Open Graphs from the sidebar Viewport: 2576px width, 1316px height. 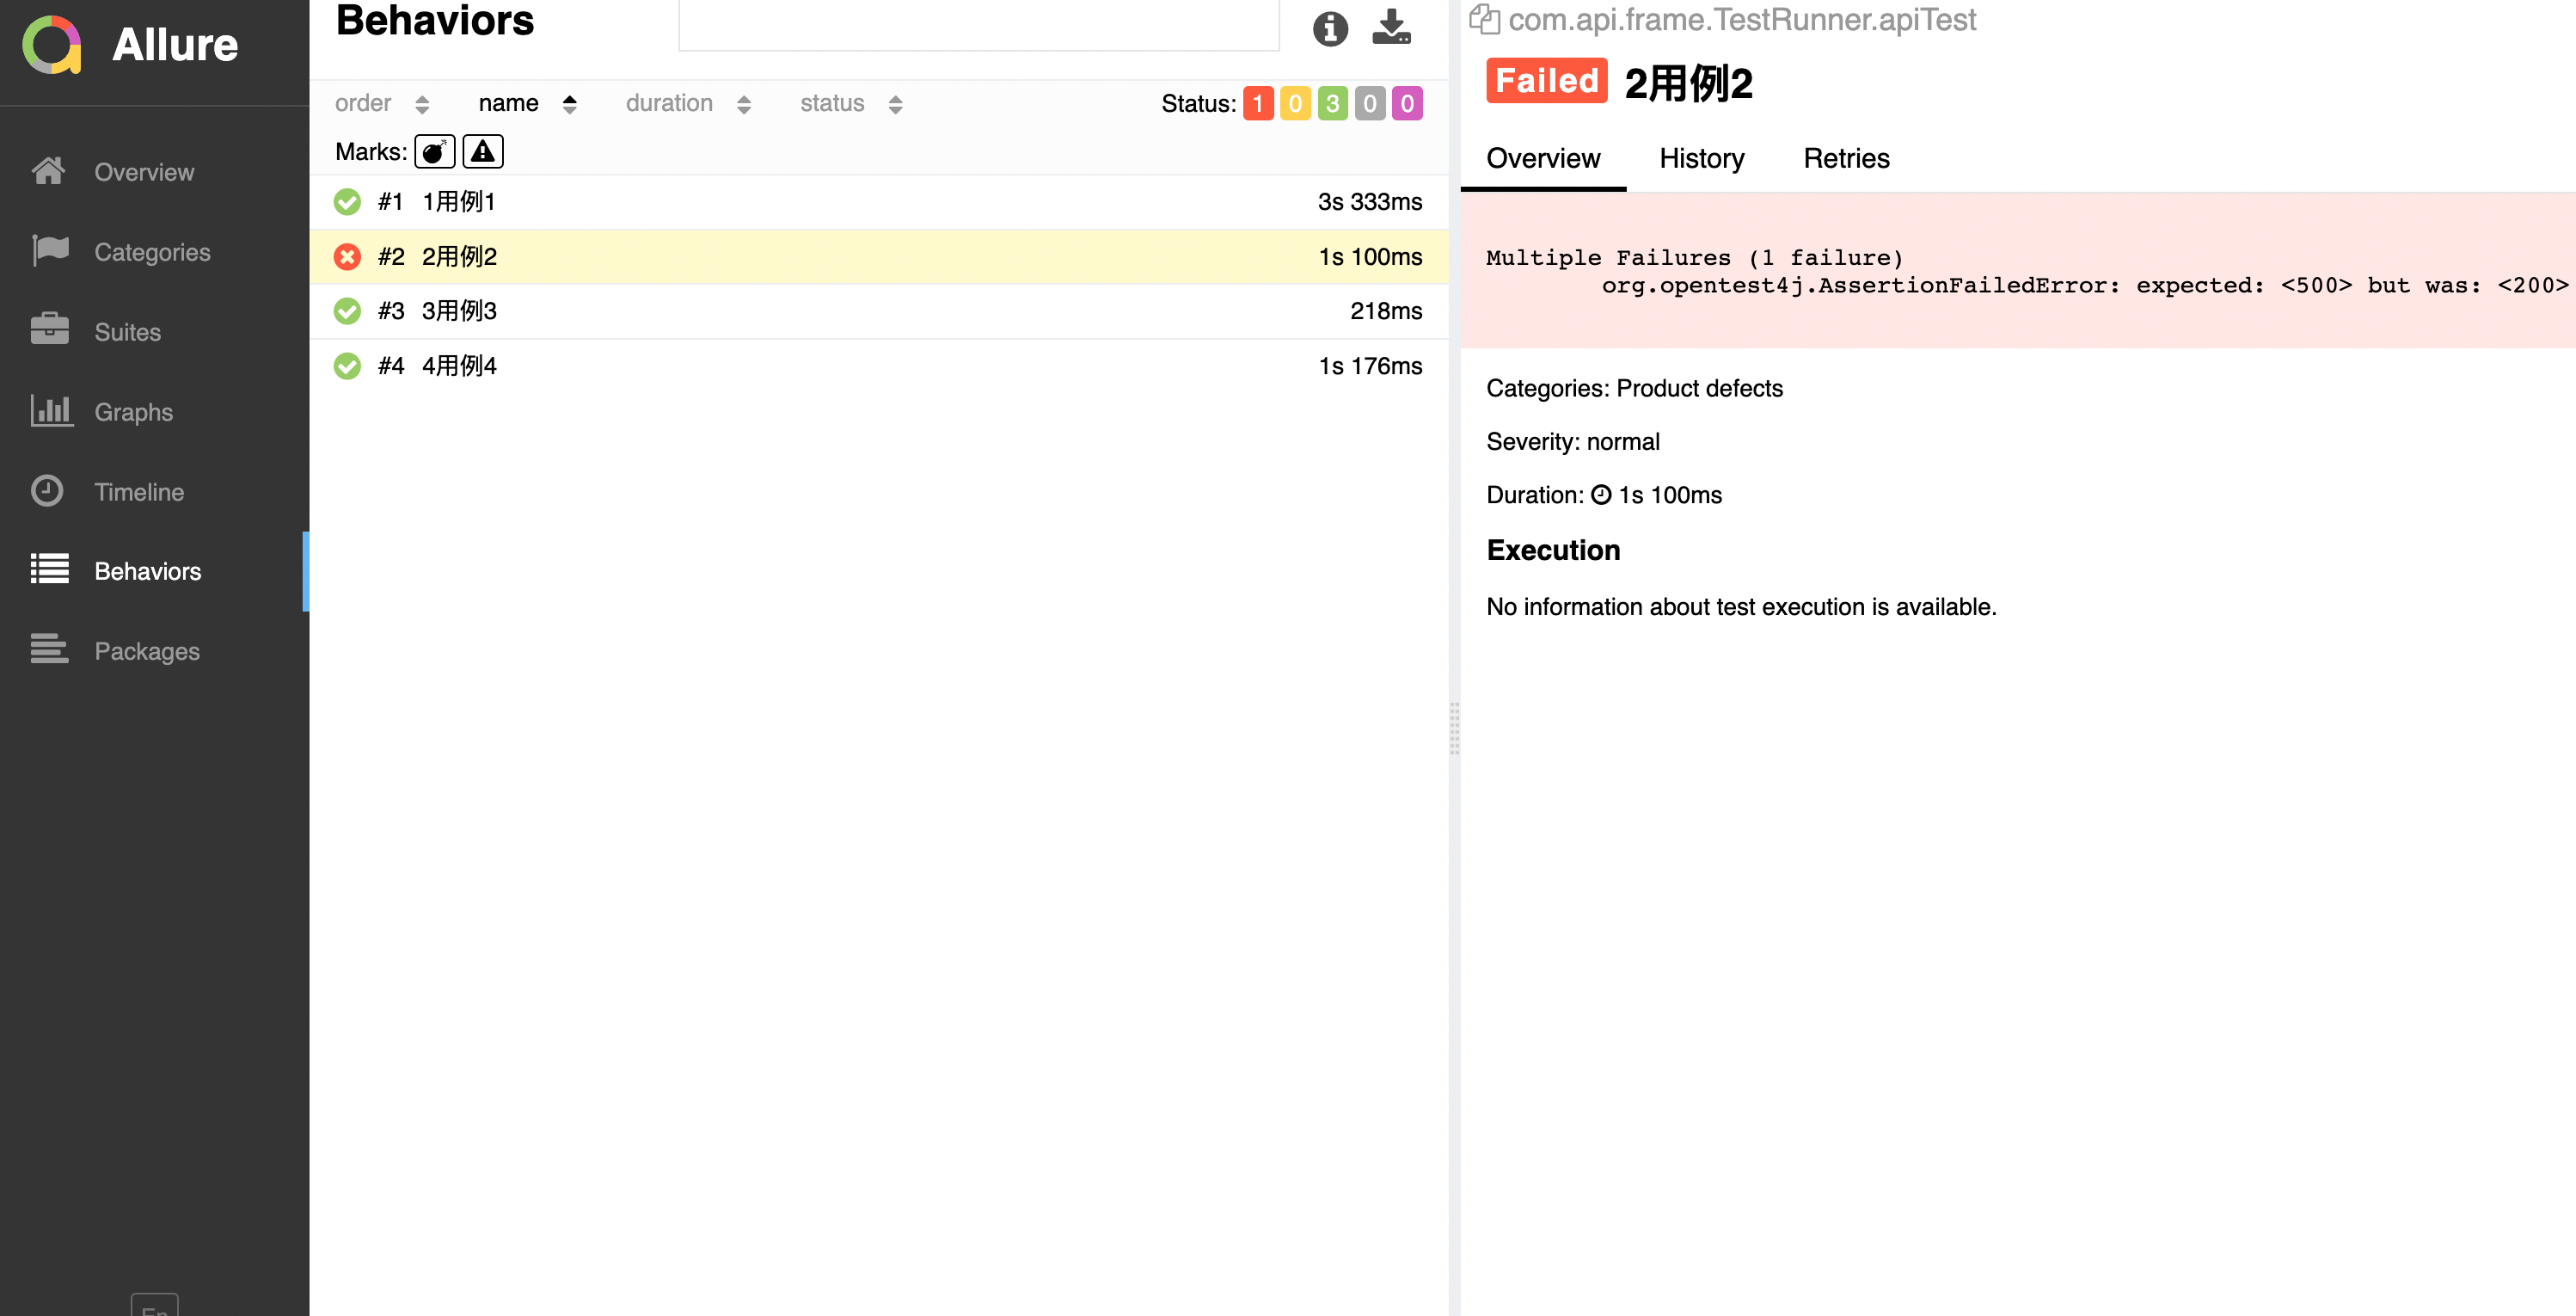133,412
